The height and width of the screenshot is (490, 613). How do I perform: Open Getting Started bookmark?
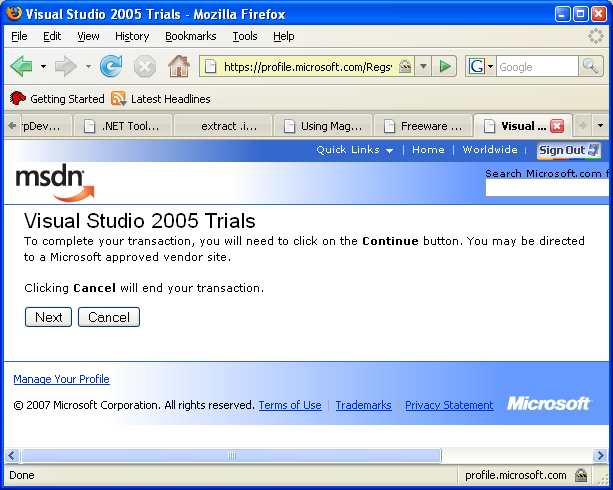[x=57, y=99]
